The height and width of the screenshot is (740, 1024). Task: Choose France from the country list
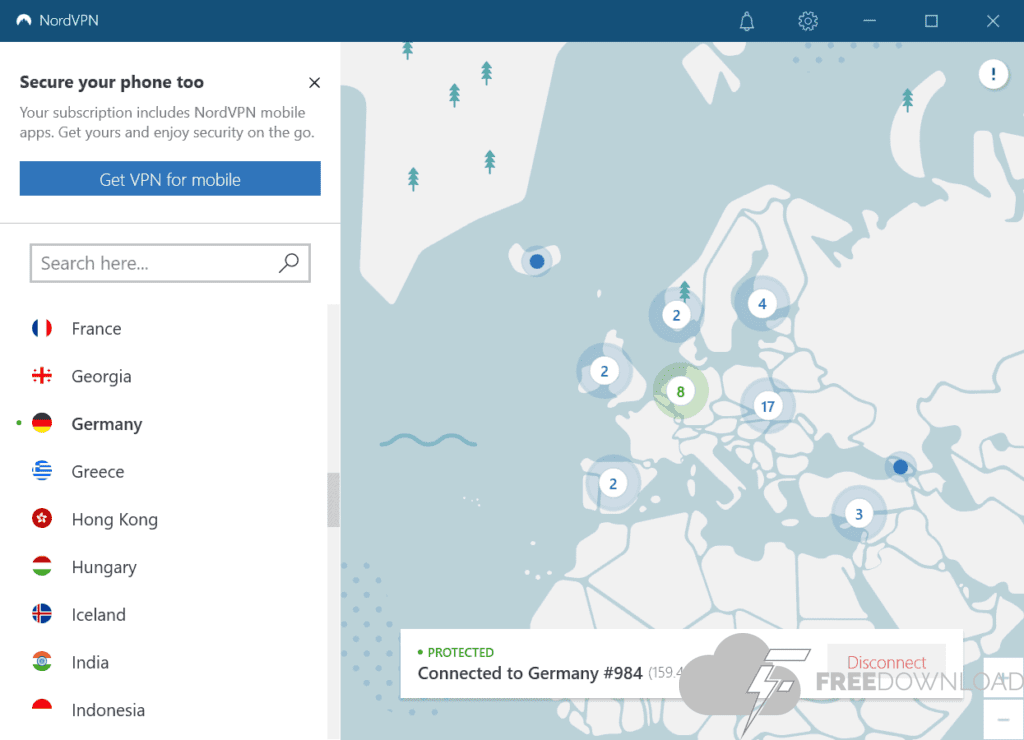click(x=96, y=329)
